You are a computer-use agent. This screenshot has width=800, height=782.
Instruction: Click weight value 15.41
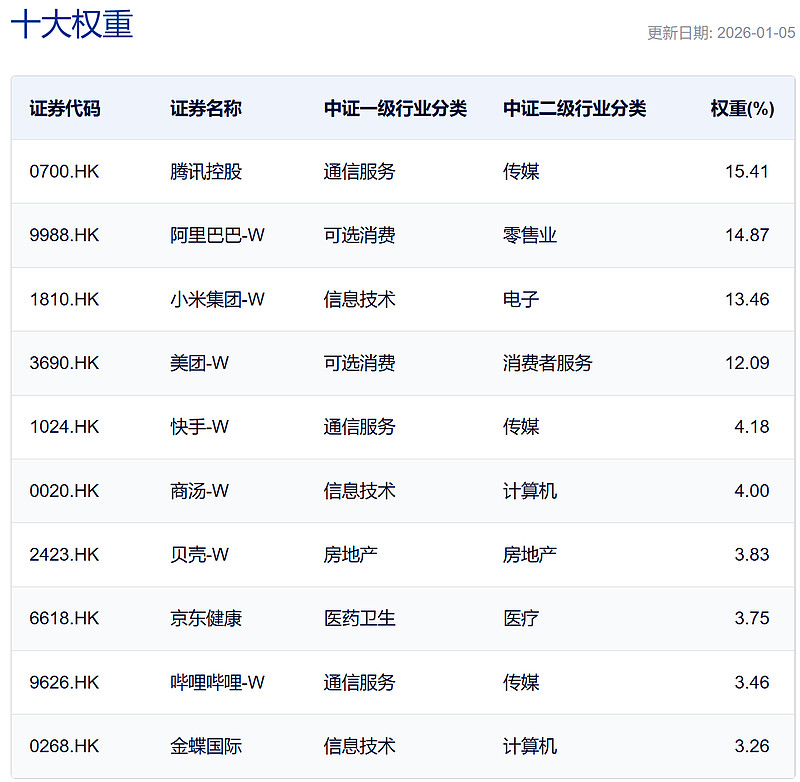(x=747, y=171)
